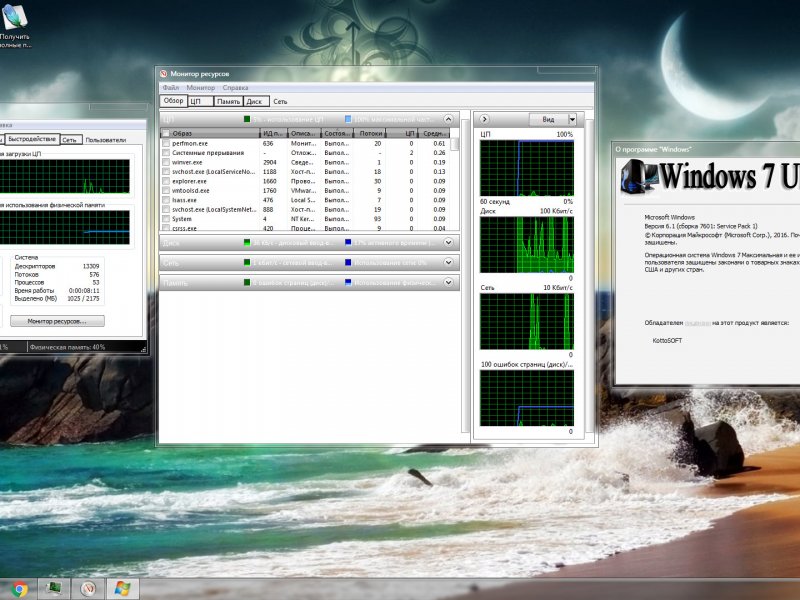Check the lsass.exe process box
The width and height of the screenshot is (800, 600).
[x=165, y=200]
